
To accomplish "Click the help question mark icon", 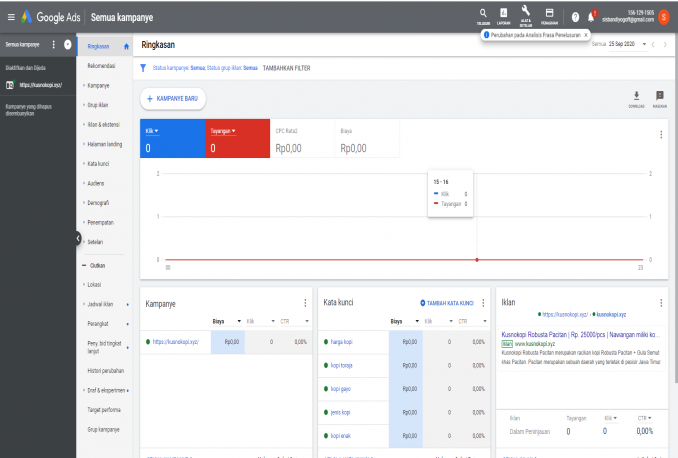I will pos(575,17).
